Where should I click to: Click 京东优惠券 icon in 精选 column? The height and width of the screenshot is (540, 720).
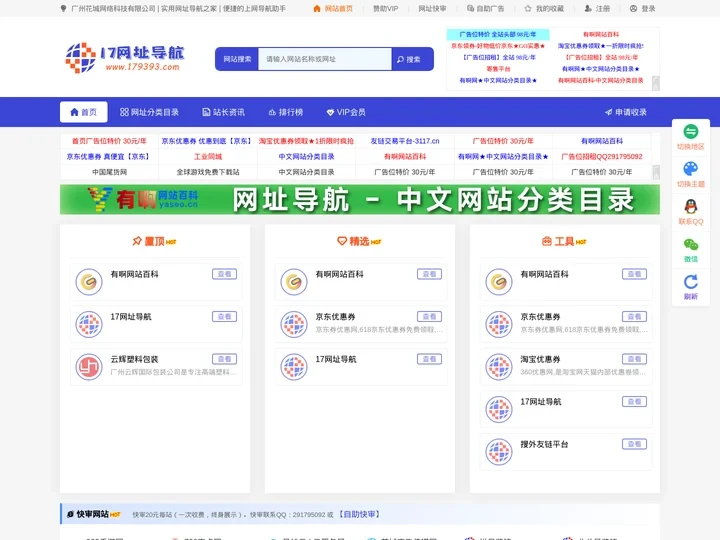point(294,324)
